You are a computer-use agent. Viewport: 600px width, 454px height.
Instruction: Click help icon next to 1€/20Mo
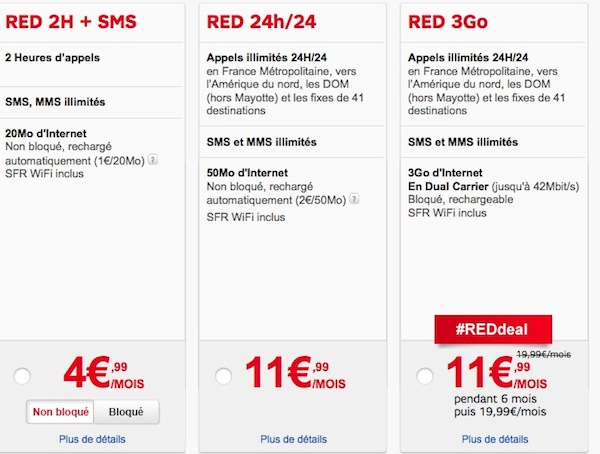coord(153,159)
